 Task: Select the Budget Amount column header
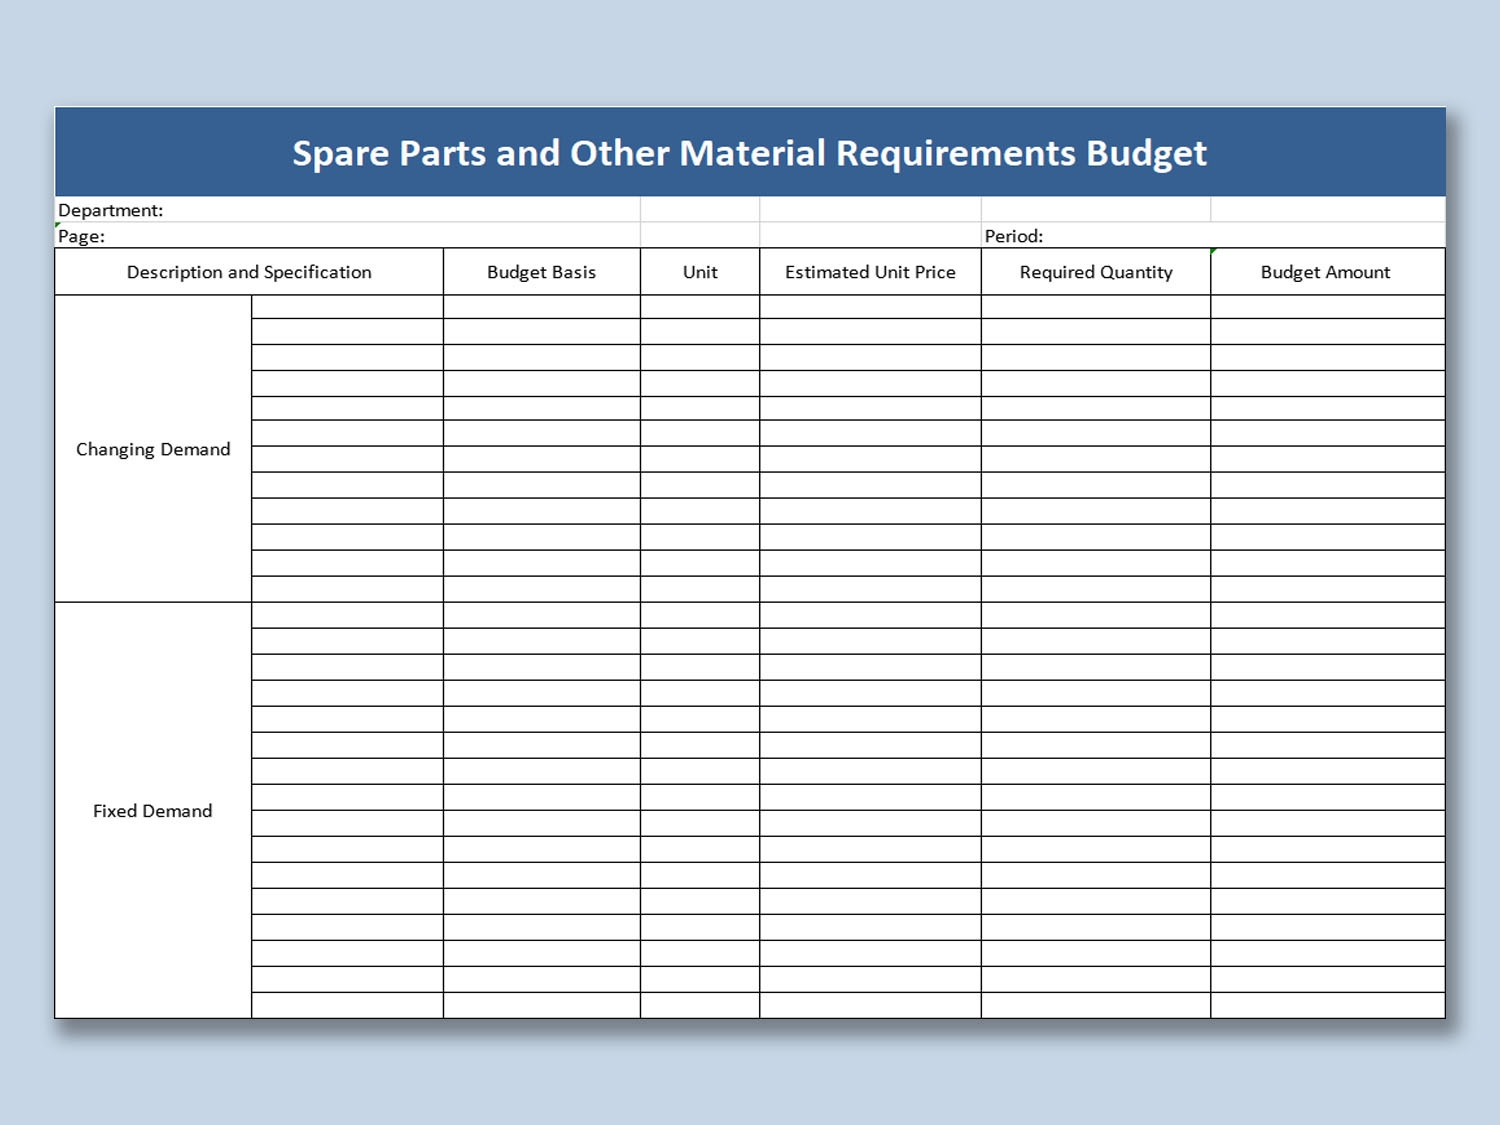(1325, 271)
